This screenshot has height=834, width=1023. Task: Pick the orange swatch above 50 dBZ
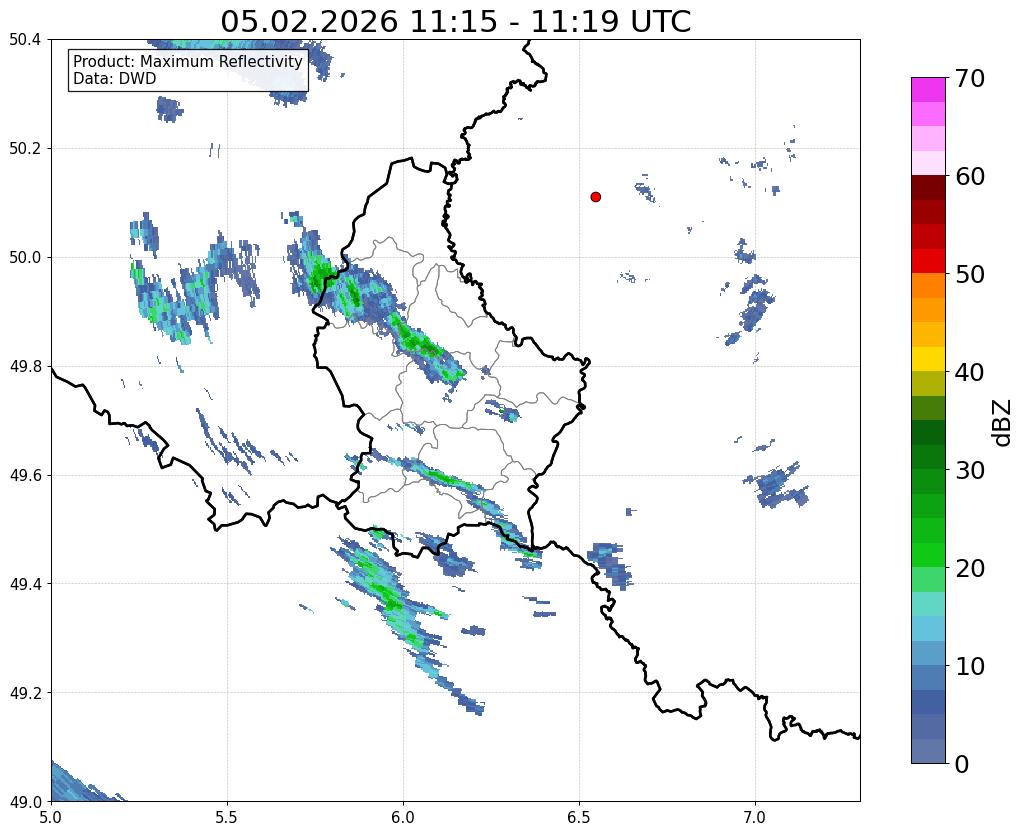pyautogui.click(x=928, y=286)
